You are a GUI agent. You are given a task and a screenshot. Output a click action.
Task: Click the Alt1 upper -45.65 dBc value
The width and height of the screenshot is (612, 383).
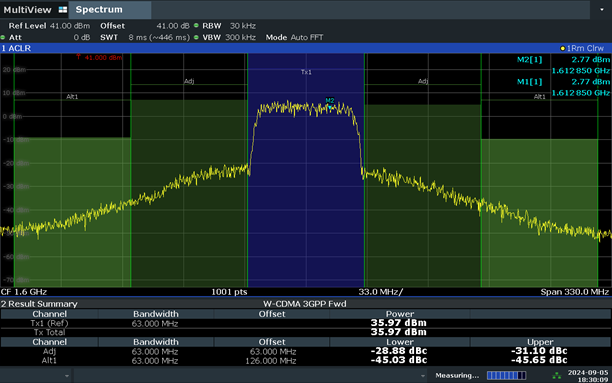click(x=539, y=360)
